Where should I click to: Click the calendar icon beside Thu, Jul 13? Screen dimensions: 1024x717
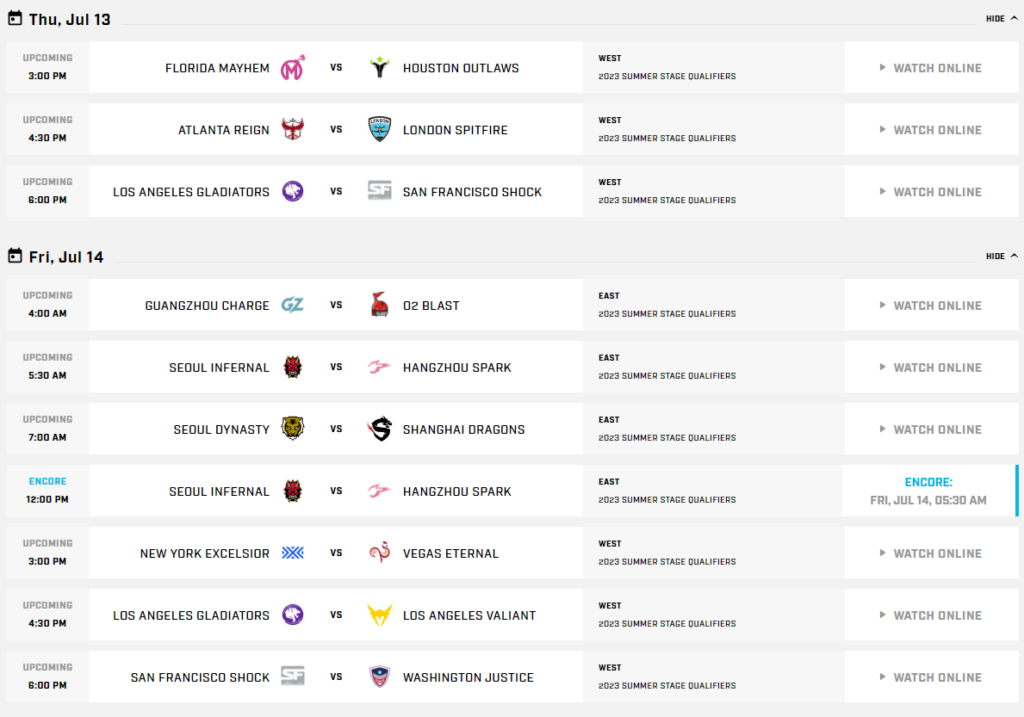pos(14,18)
